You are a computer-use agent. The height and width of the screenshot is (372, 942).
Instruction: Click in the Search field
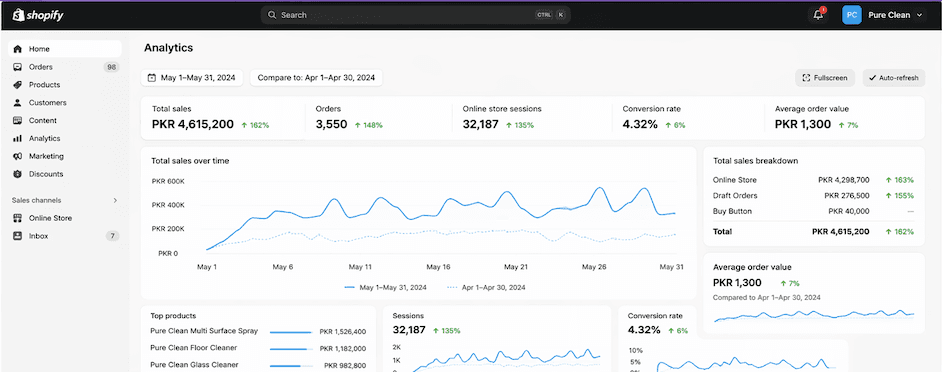415,15
